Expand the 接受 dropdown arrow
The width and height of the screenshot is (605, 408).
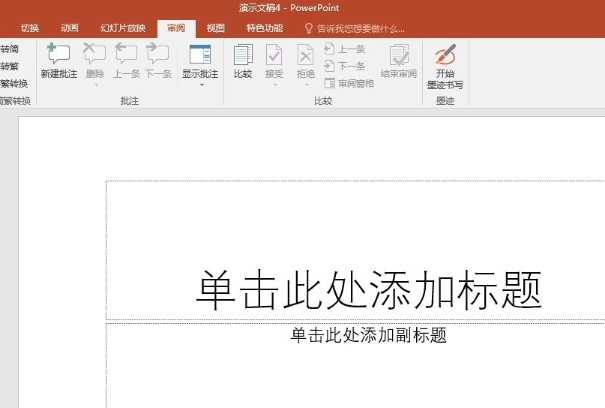tap(275, 85)
